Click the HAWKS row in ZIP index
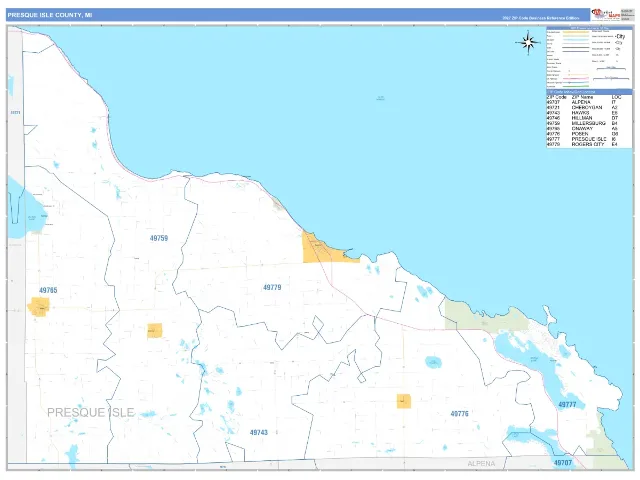This screenshot has height=480, width=640. [589, 113]
